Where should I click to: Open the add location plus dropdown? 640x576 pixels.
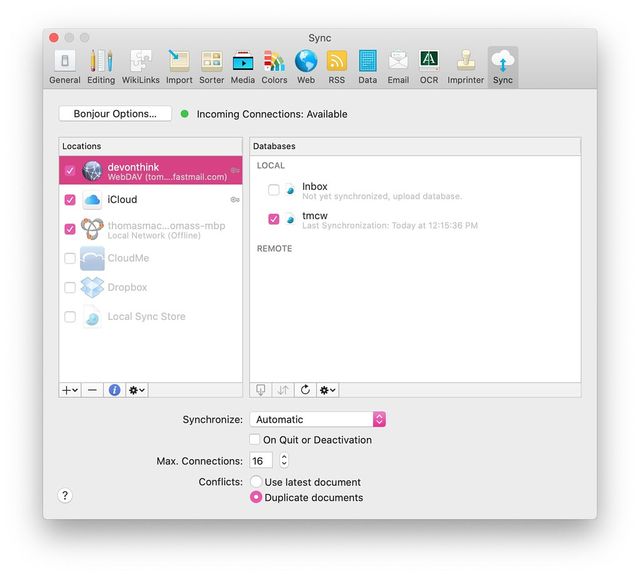pyautogui.click(x=70, y=390)
